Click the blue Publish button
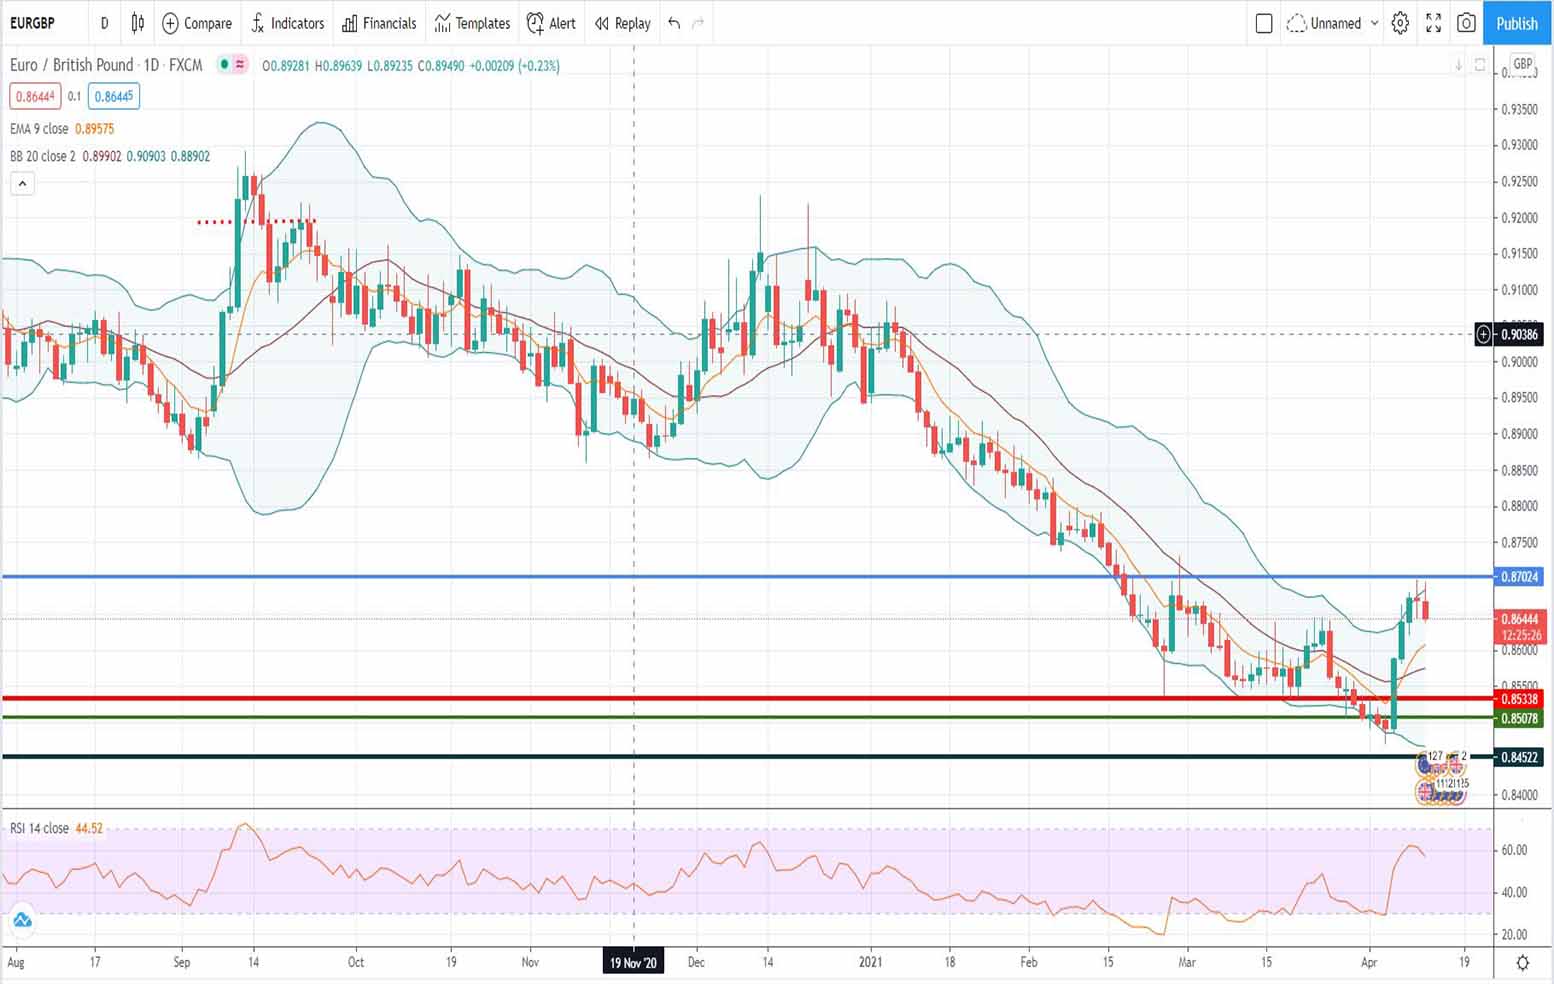 pos(1516,23)
